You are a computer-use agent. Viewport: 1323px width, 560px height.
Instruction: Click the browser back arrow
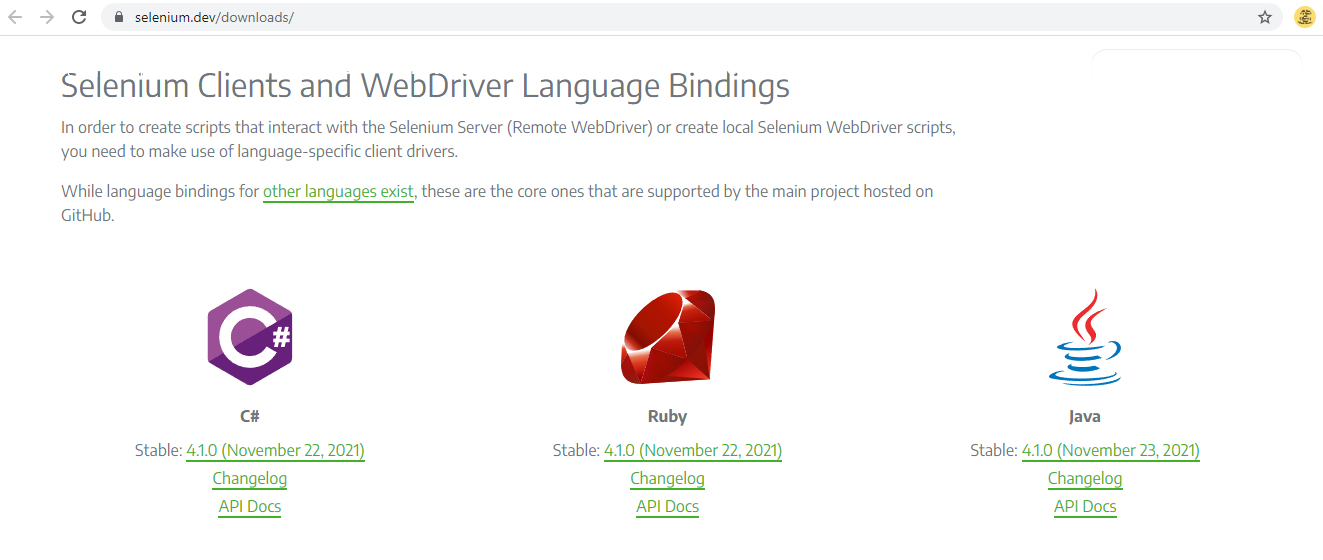(15, 17)
